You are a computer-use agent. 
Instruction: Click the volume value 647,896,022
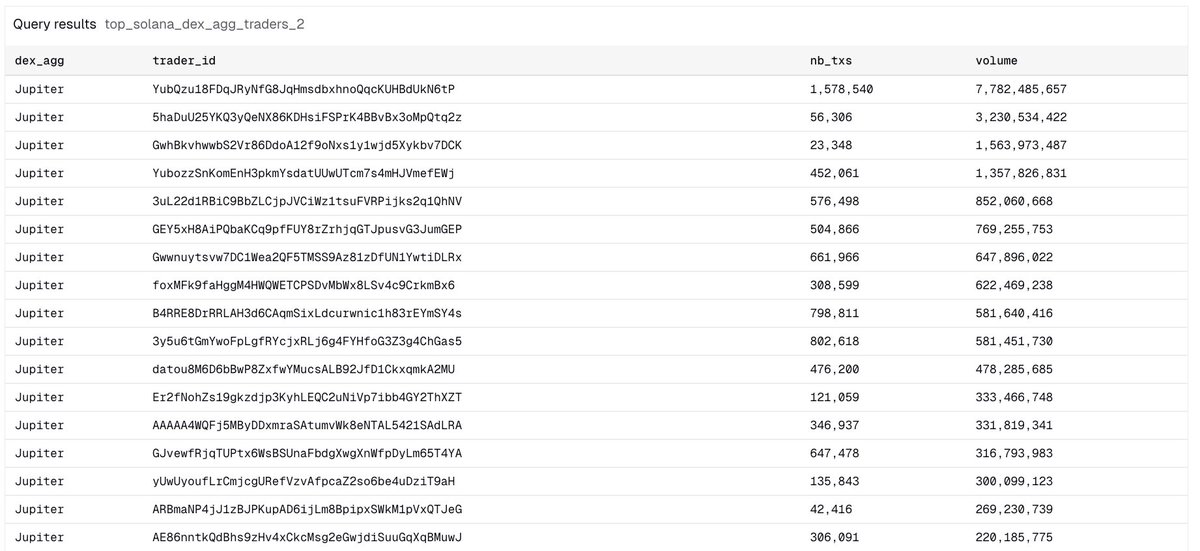click(1014, 257)
